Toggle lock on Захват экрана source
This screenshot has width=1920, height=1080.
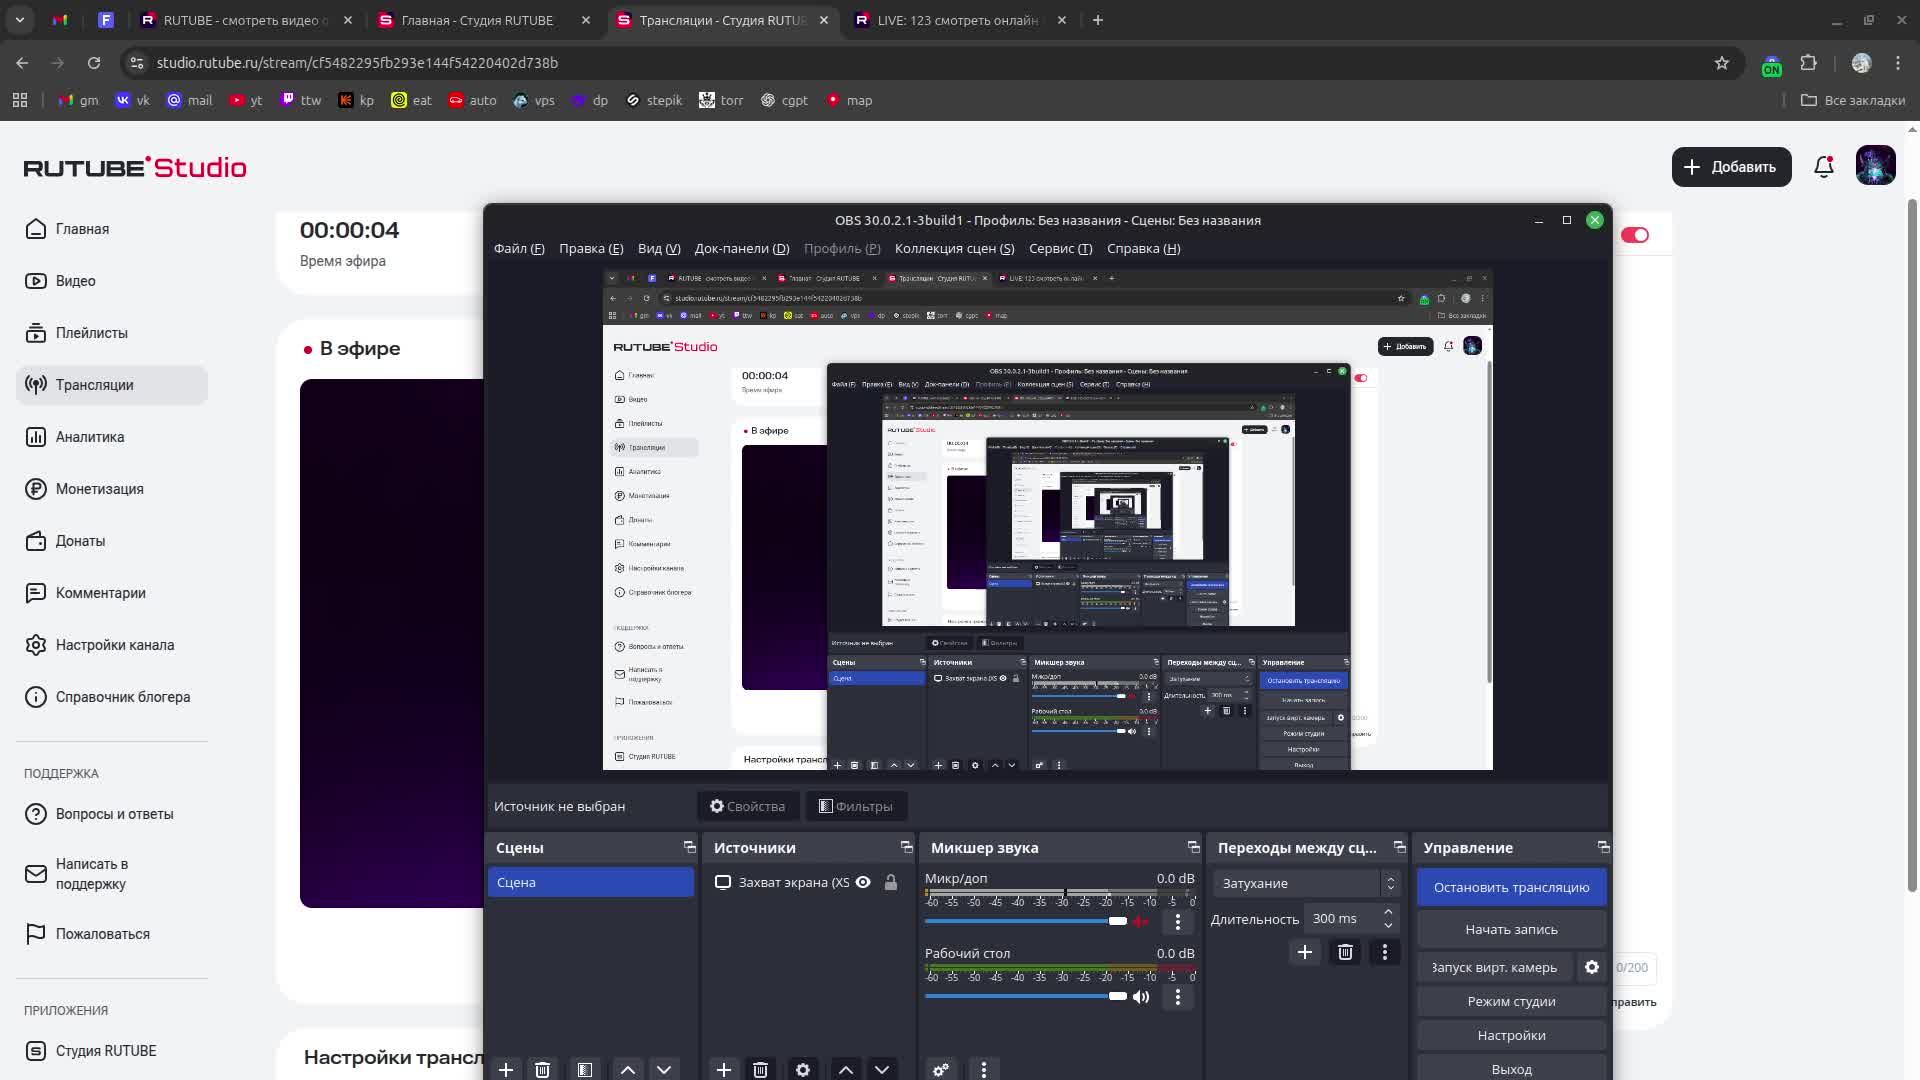coord(890,882)
